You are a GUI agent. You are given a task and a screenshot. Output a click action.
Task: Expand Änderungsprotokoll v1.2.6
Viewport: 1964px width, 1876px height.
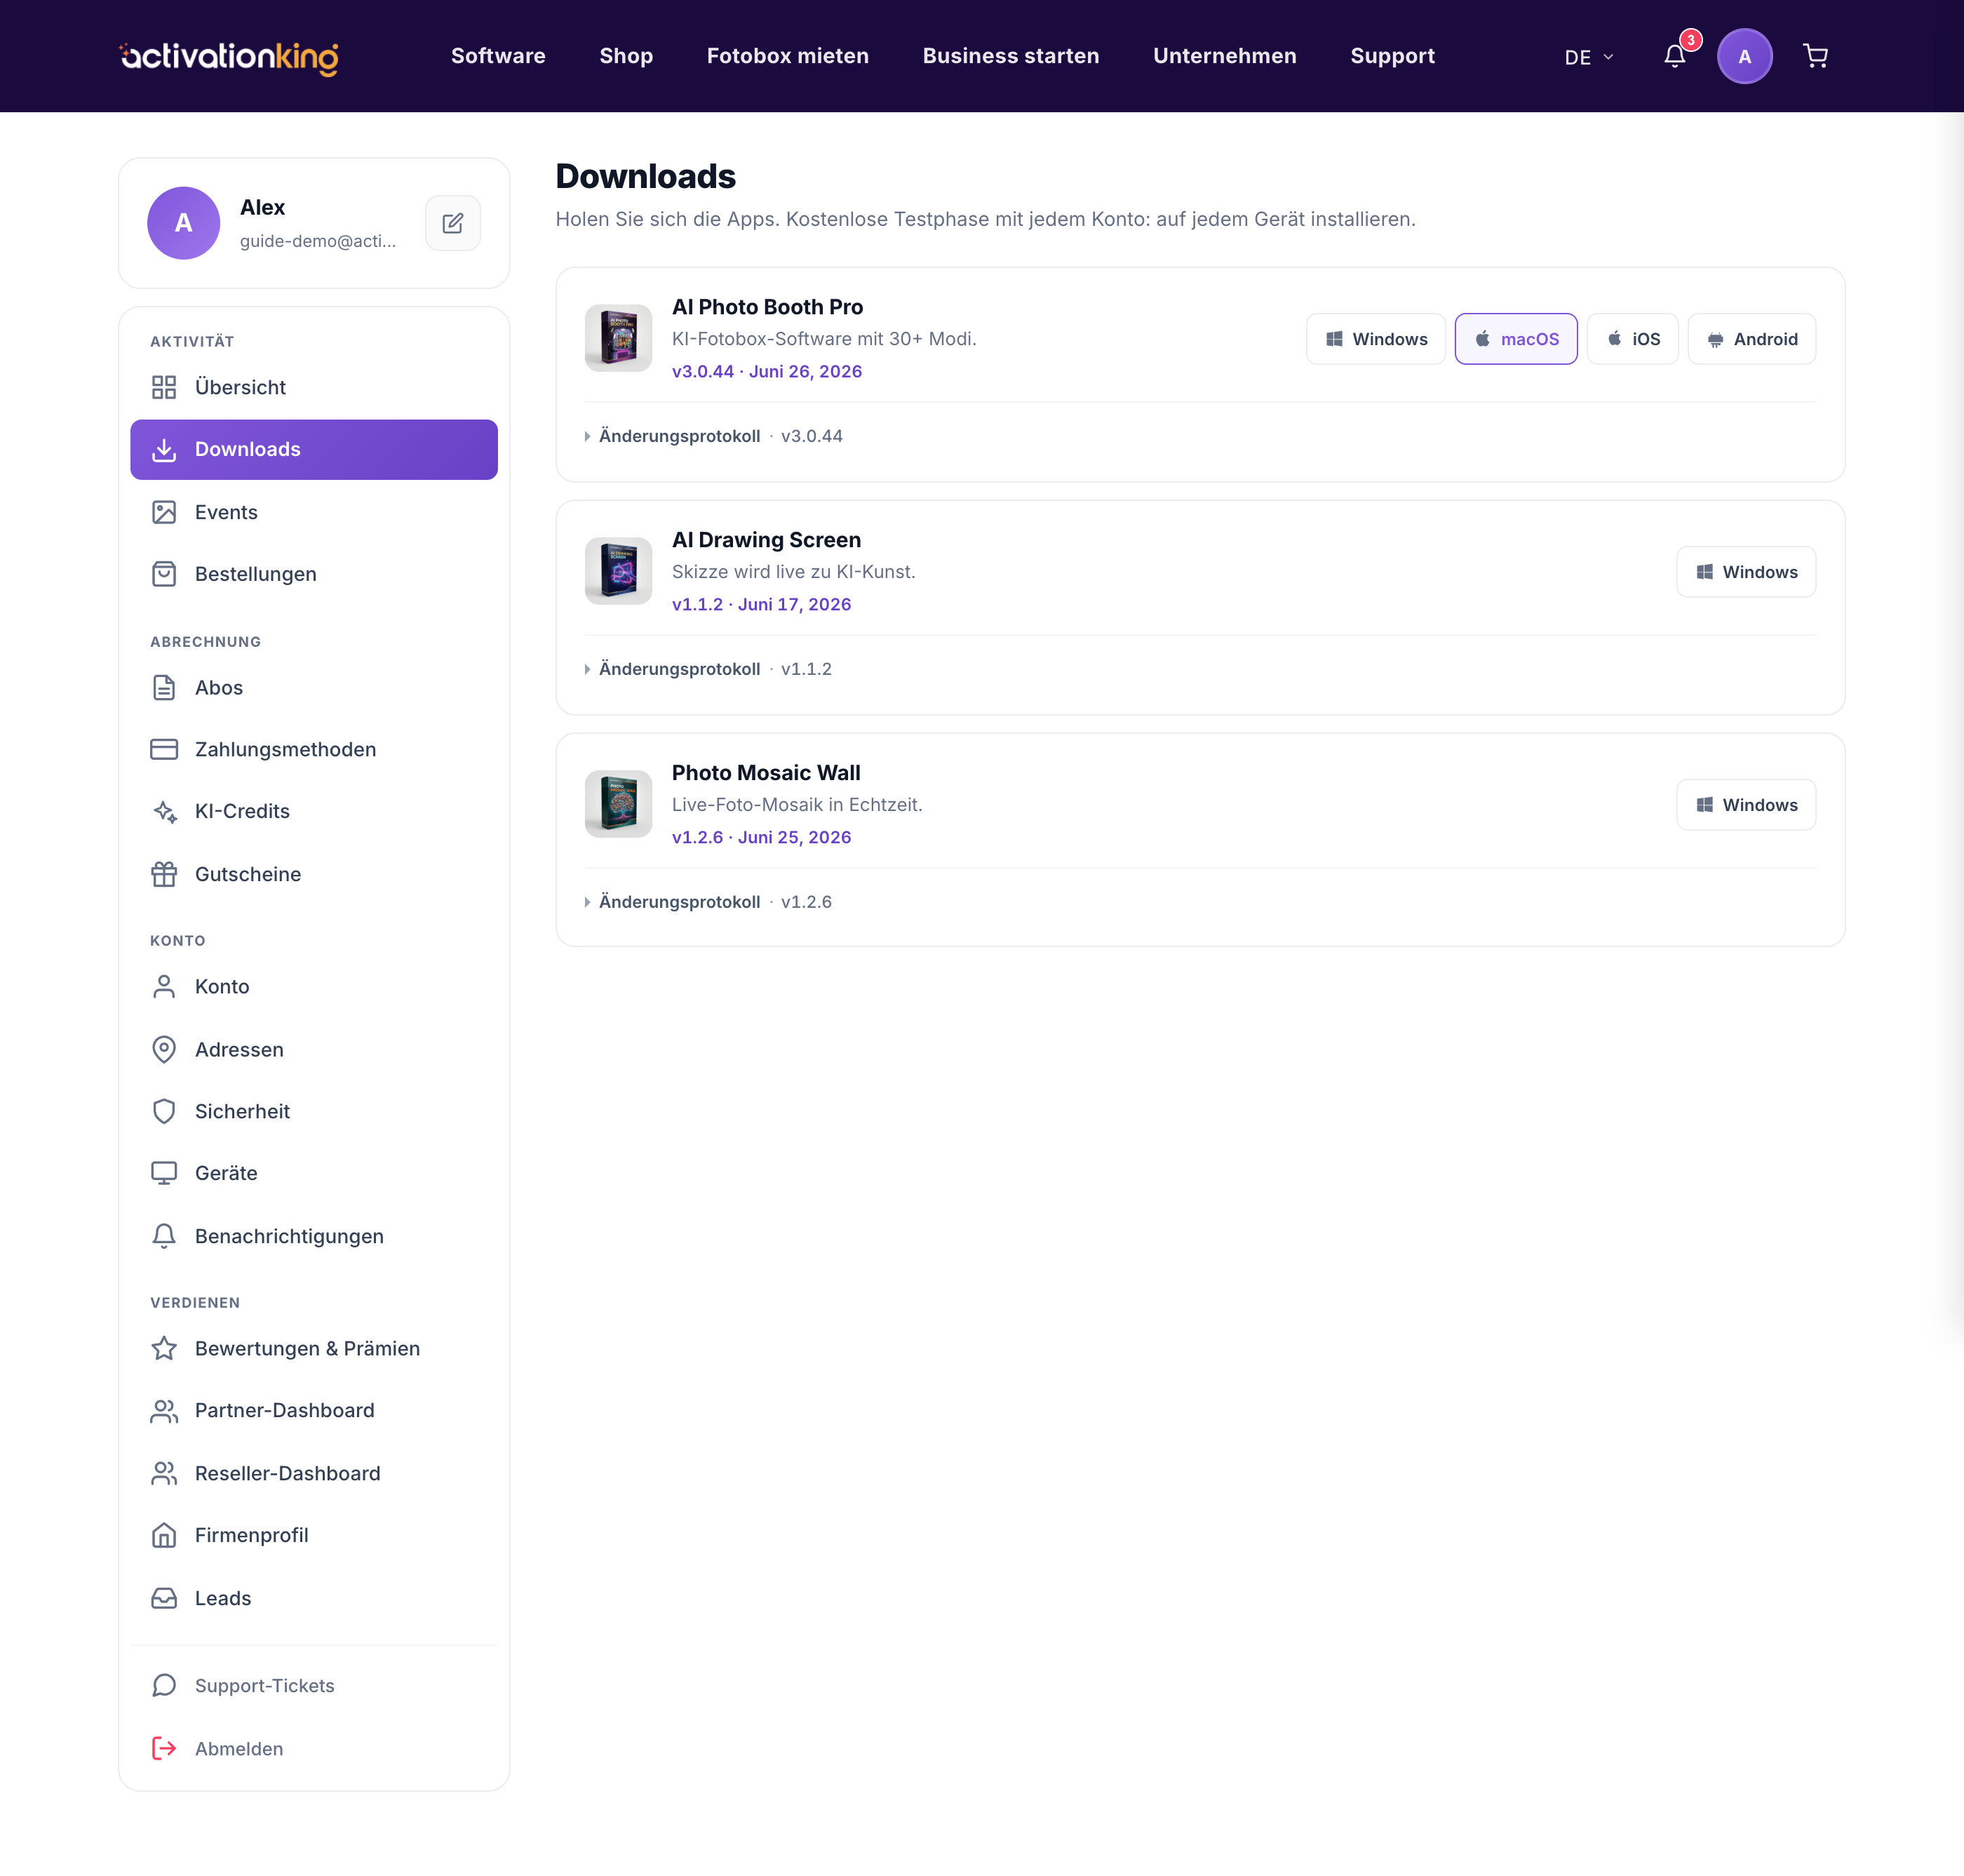pyautogui.click(x=707, y=902)
